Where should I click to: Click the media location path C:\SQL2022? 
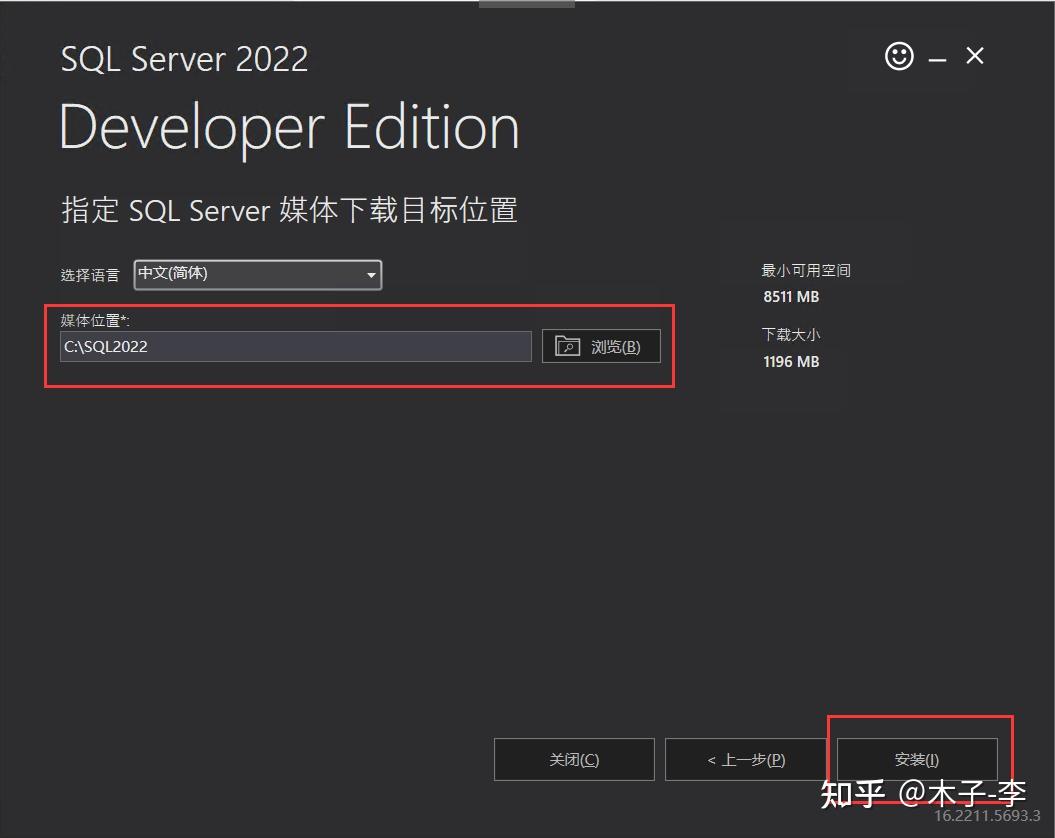click(295, 346)
